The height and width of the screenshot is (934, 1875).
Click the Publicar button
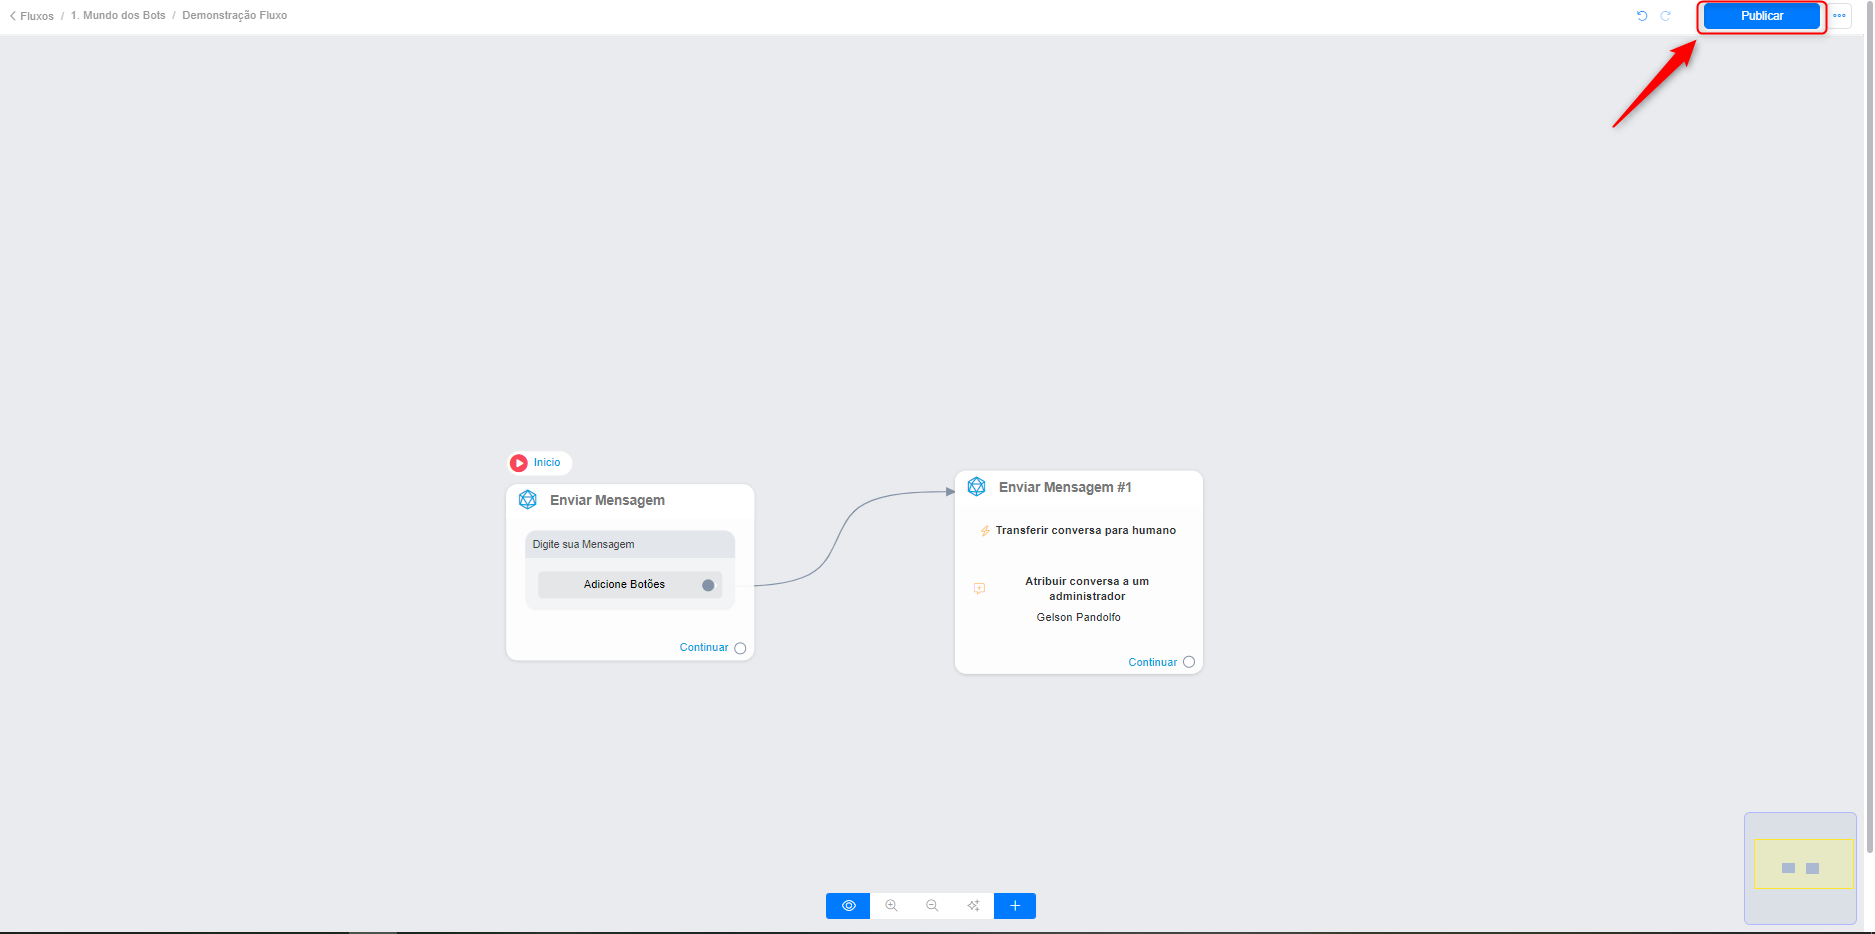1761,16
